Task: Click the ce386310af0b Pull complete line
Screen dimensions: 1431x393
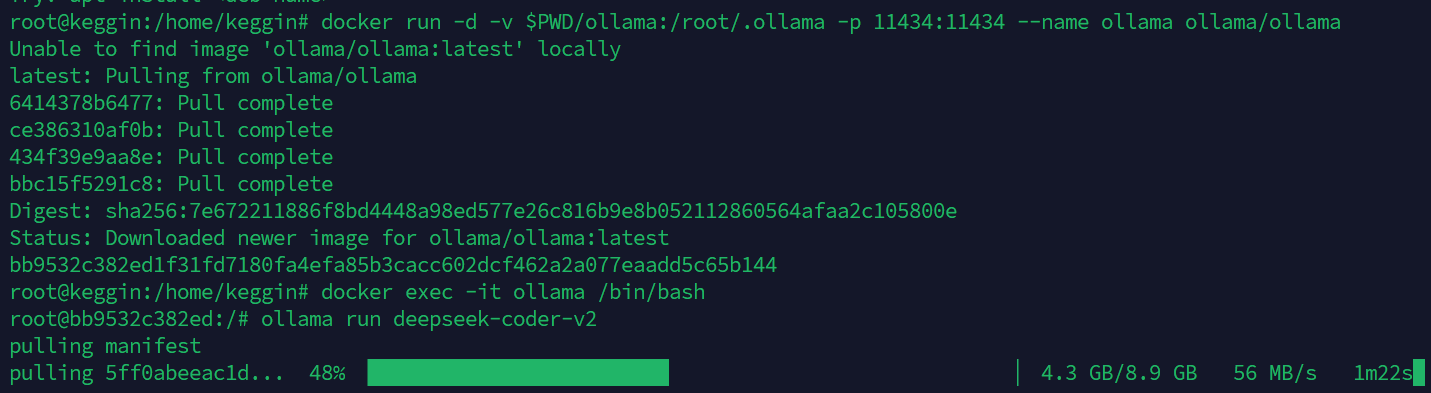Action: [x=171, y=130]
